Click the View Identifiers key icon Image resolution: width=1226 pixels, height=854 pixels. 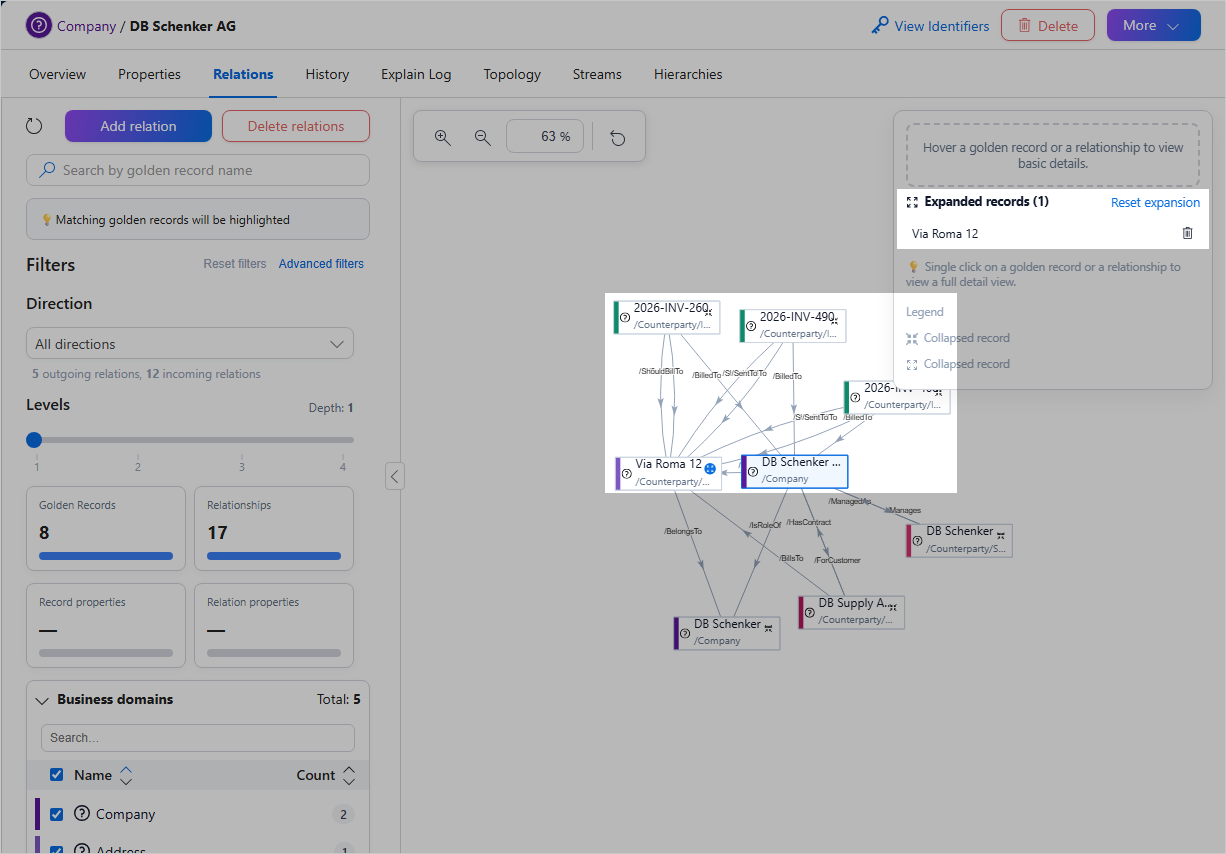[x=880, y=26]
